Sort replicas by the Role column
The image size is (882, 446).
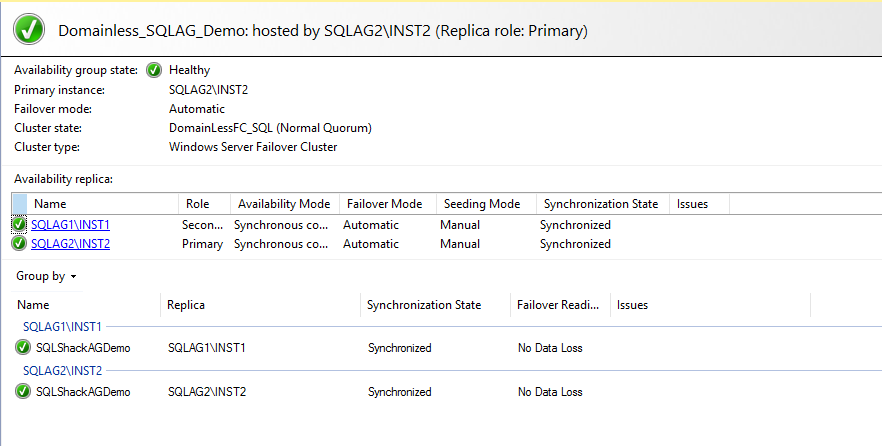point(198,204)
